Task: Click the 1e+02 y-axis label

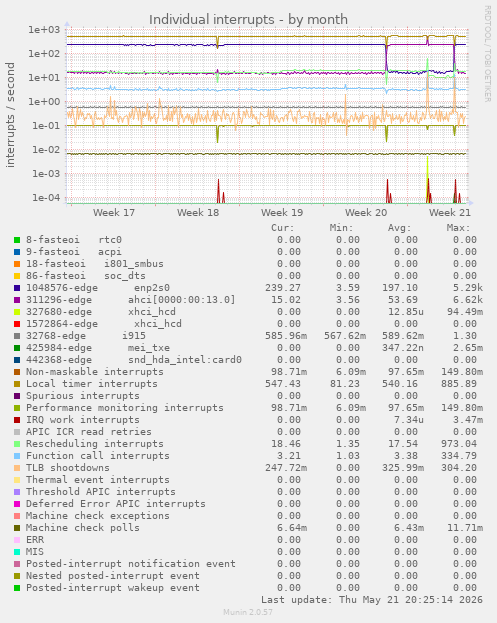Action: [x=44, y=54]
